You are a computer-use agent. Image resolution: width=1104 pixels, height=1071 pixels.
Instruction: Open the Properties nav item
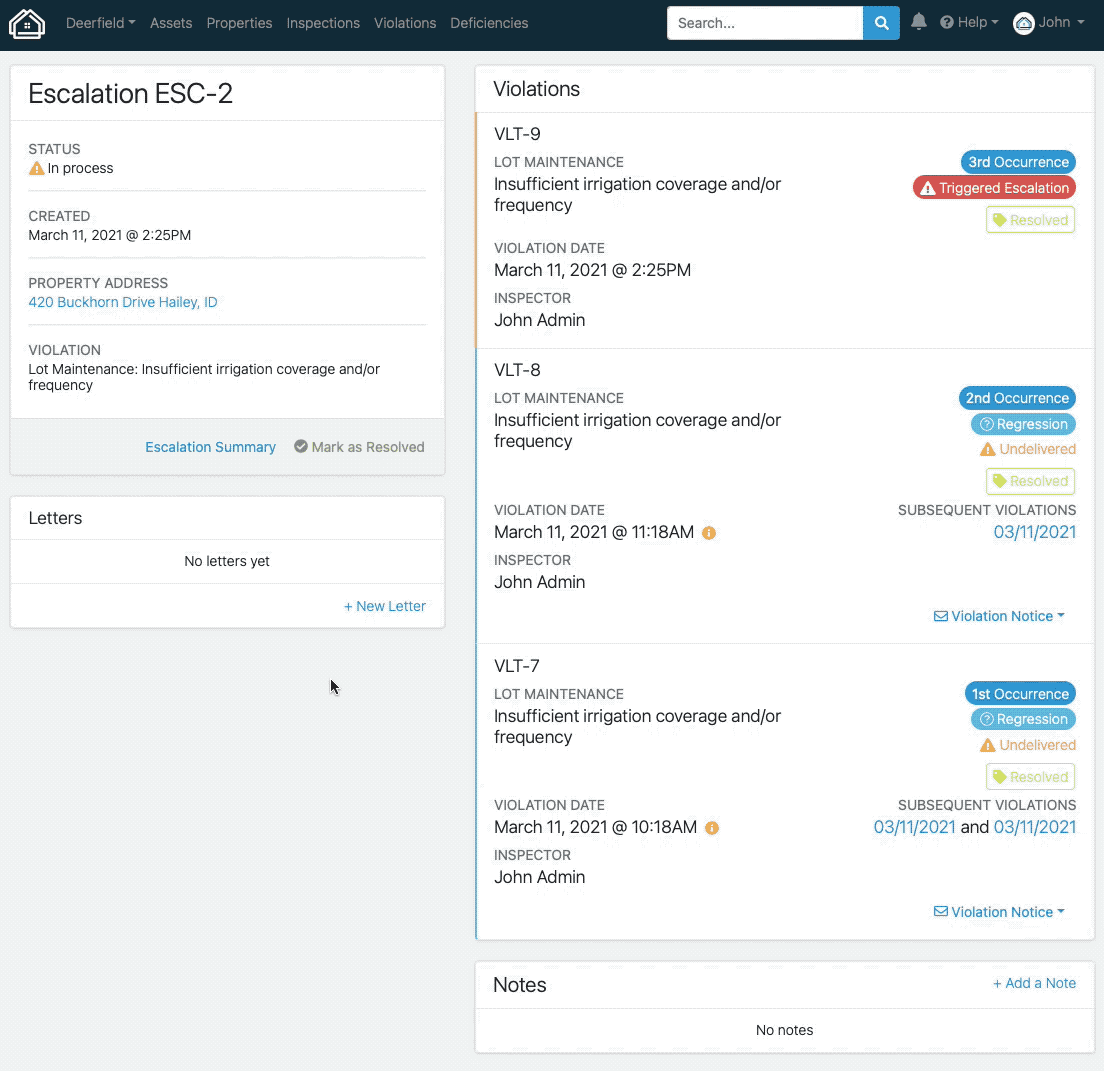239,23
